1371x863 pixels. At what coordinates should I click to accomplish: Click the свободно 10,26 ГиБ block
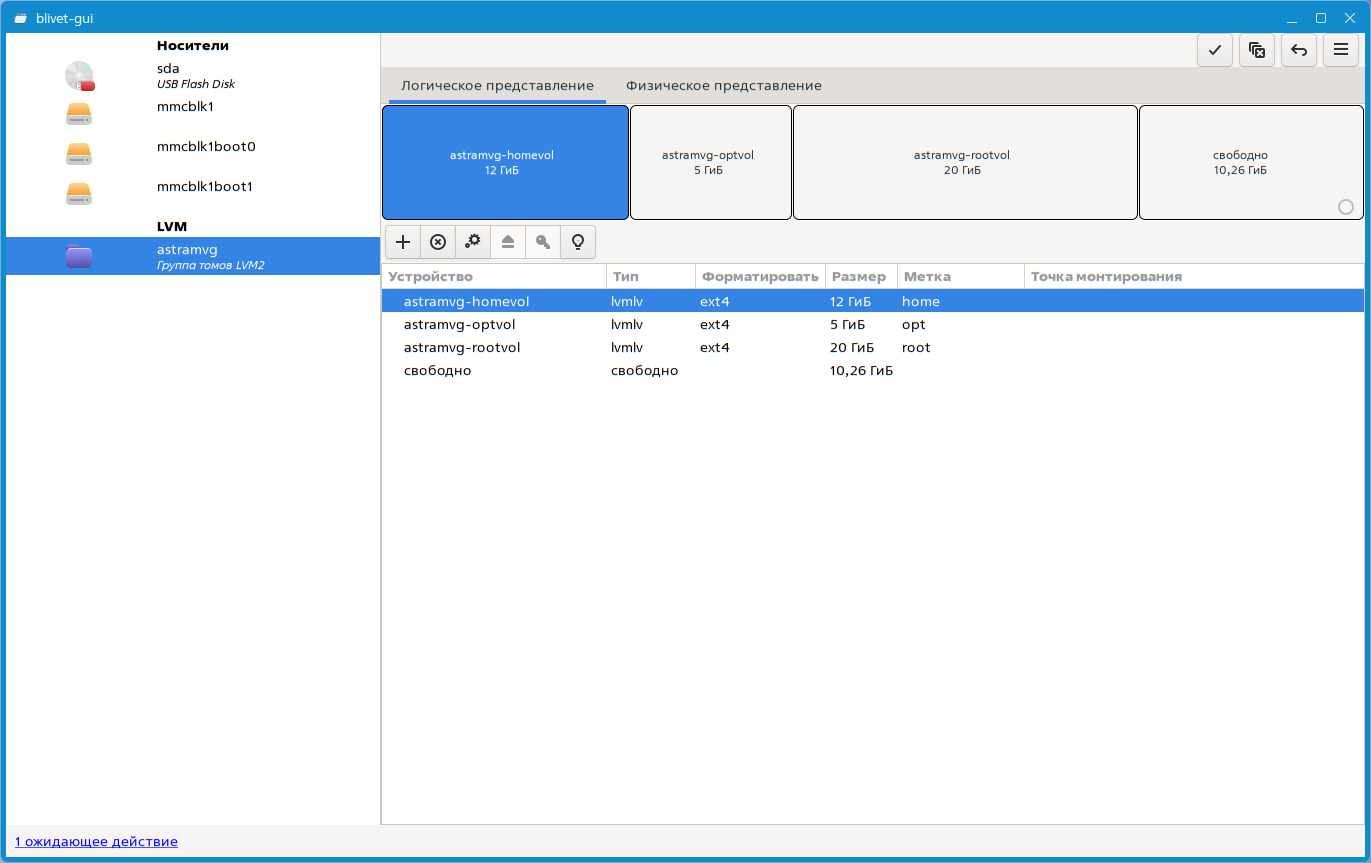tap(1239, 162)
